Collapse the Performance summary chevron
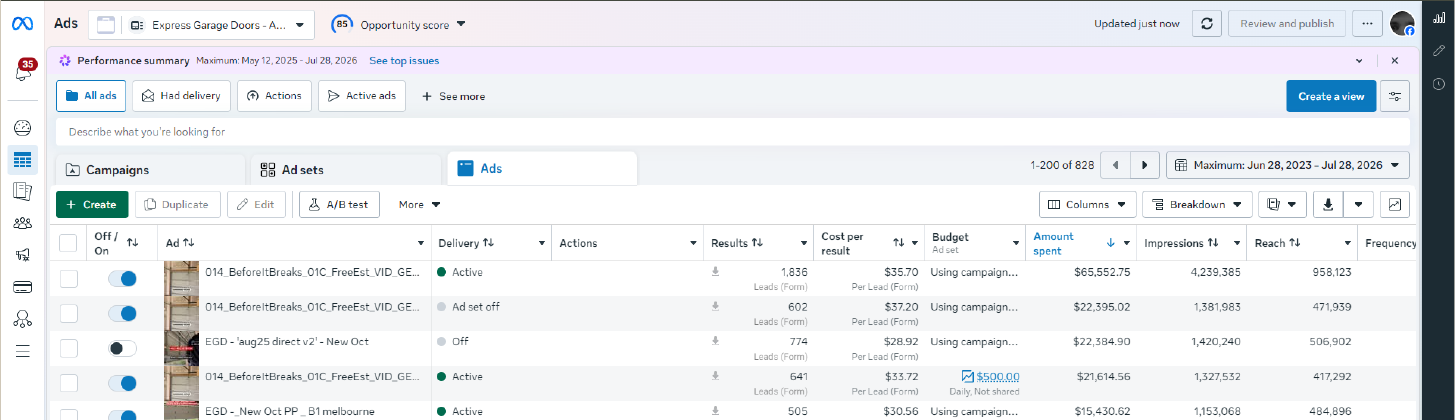 [x=1359, y=60]
